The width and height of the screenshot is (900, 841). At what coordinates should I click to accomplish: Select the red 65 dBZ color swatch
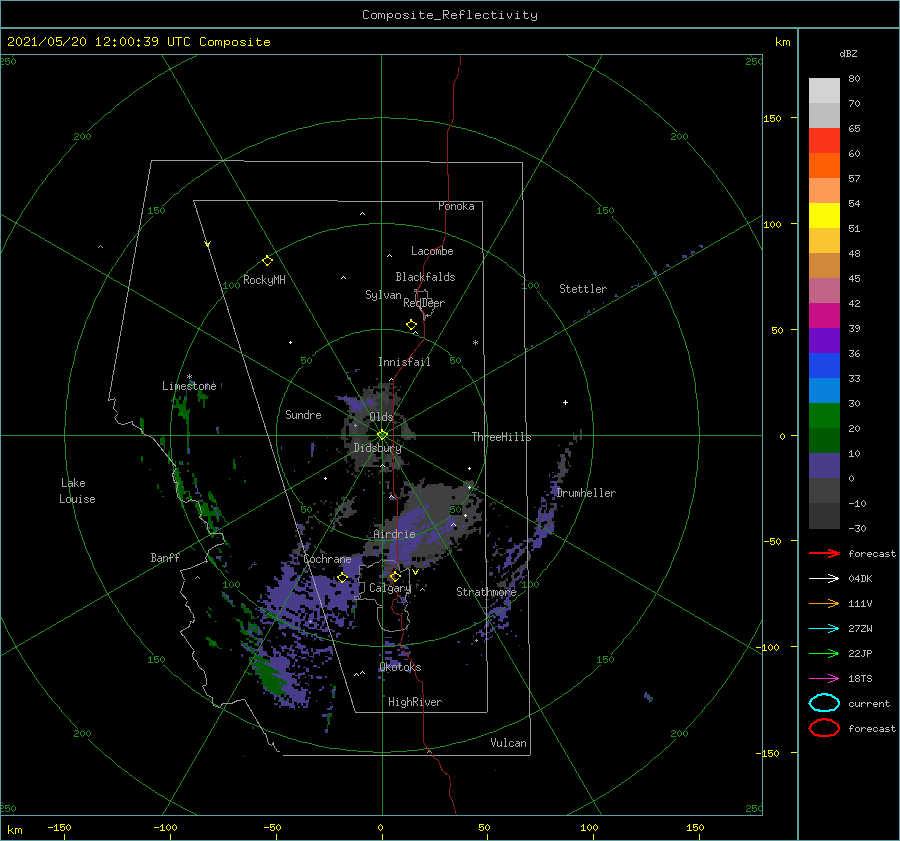tap(824, 140)
